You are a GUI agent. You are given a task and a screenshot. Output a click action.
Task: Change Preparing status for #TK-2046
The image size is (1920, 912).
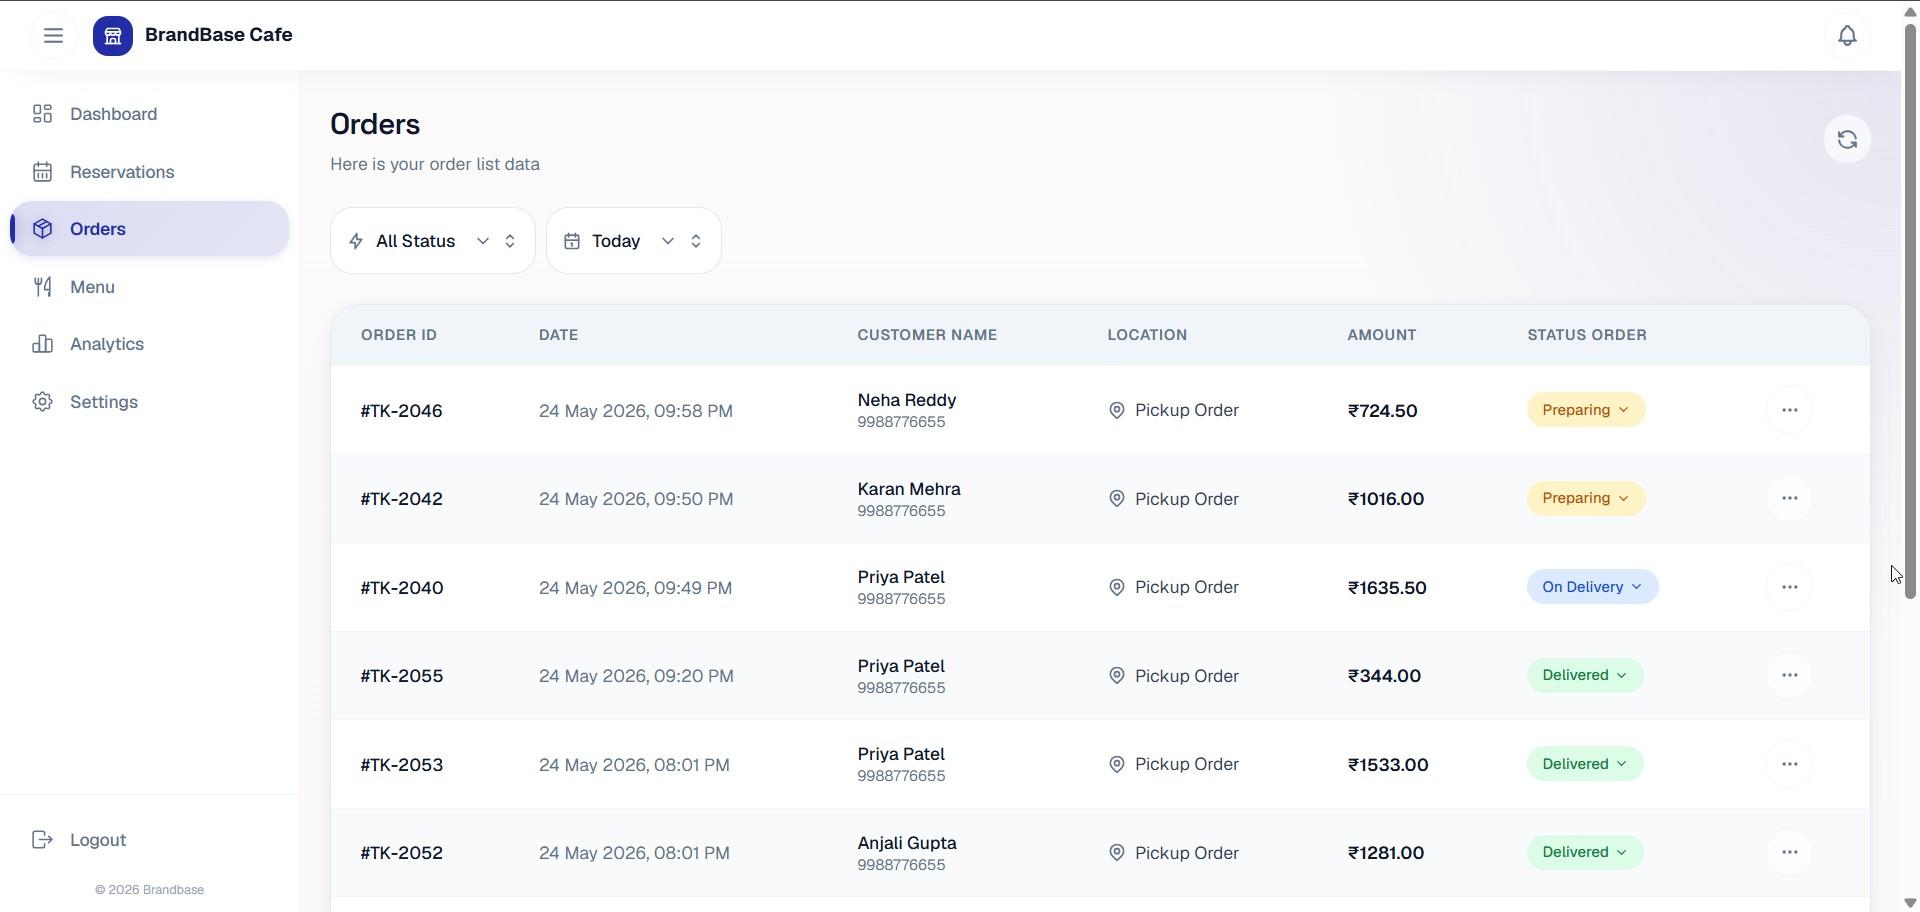[1586, 410]
